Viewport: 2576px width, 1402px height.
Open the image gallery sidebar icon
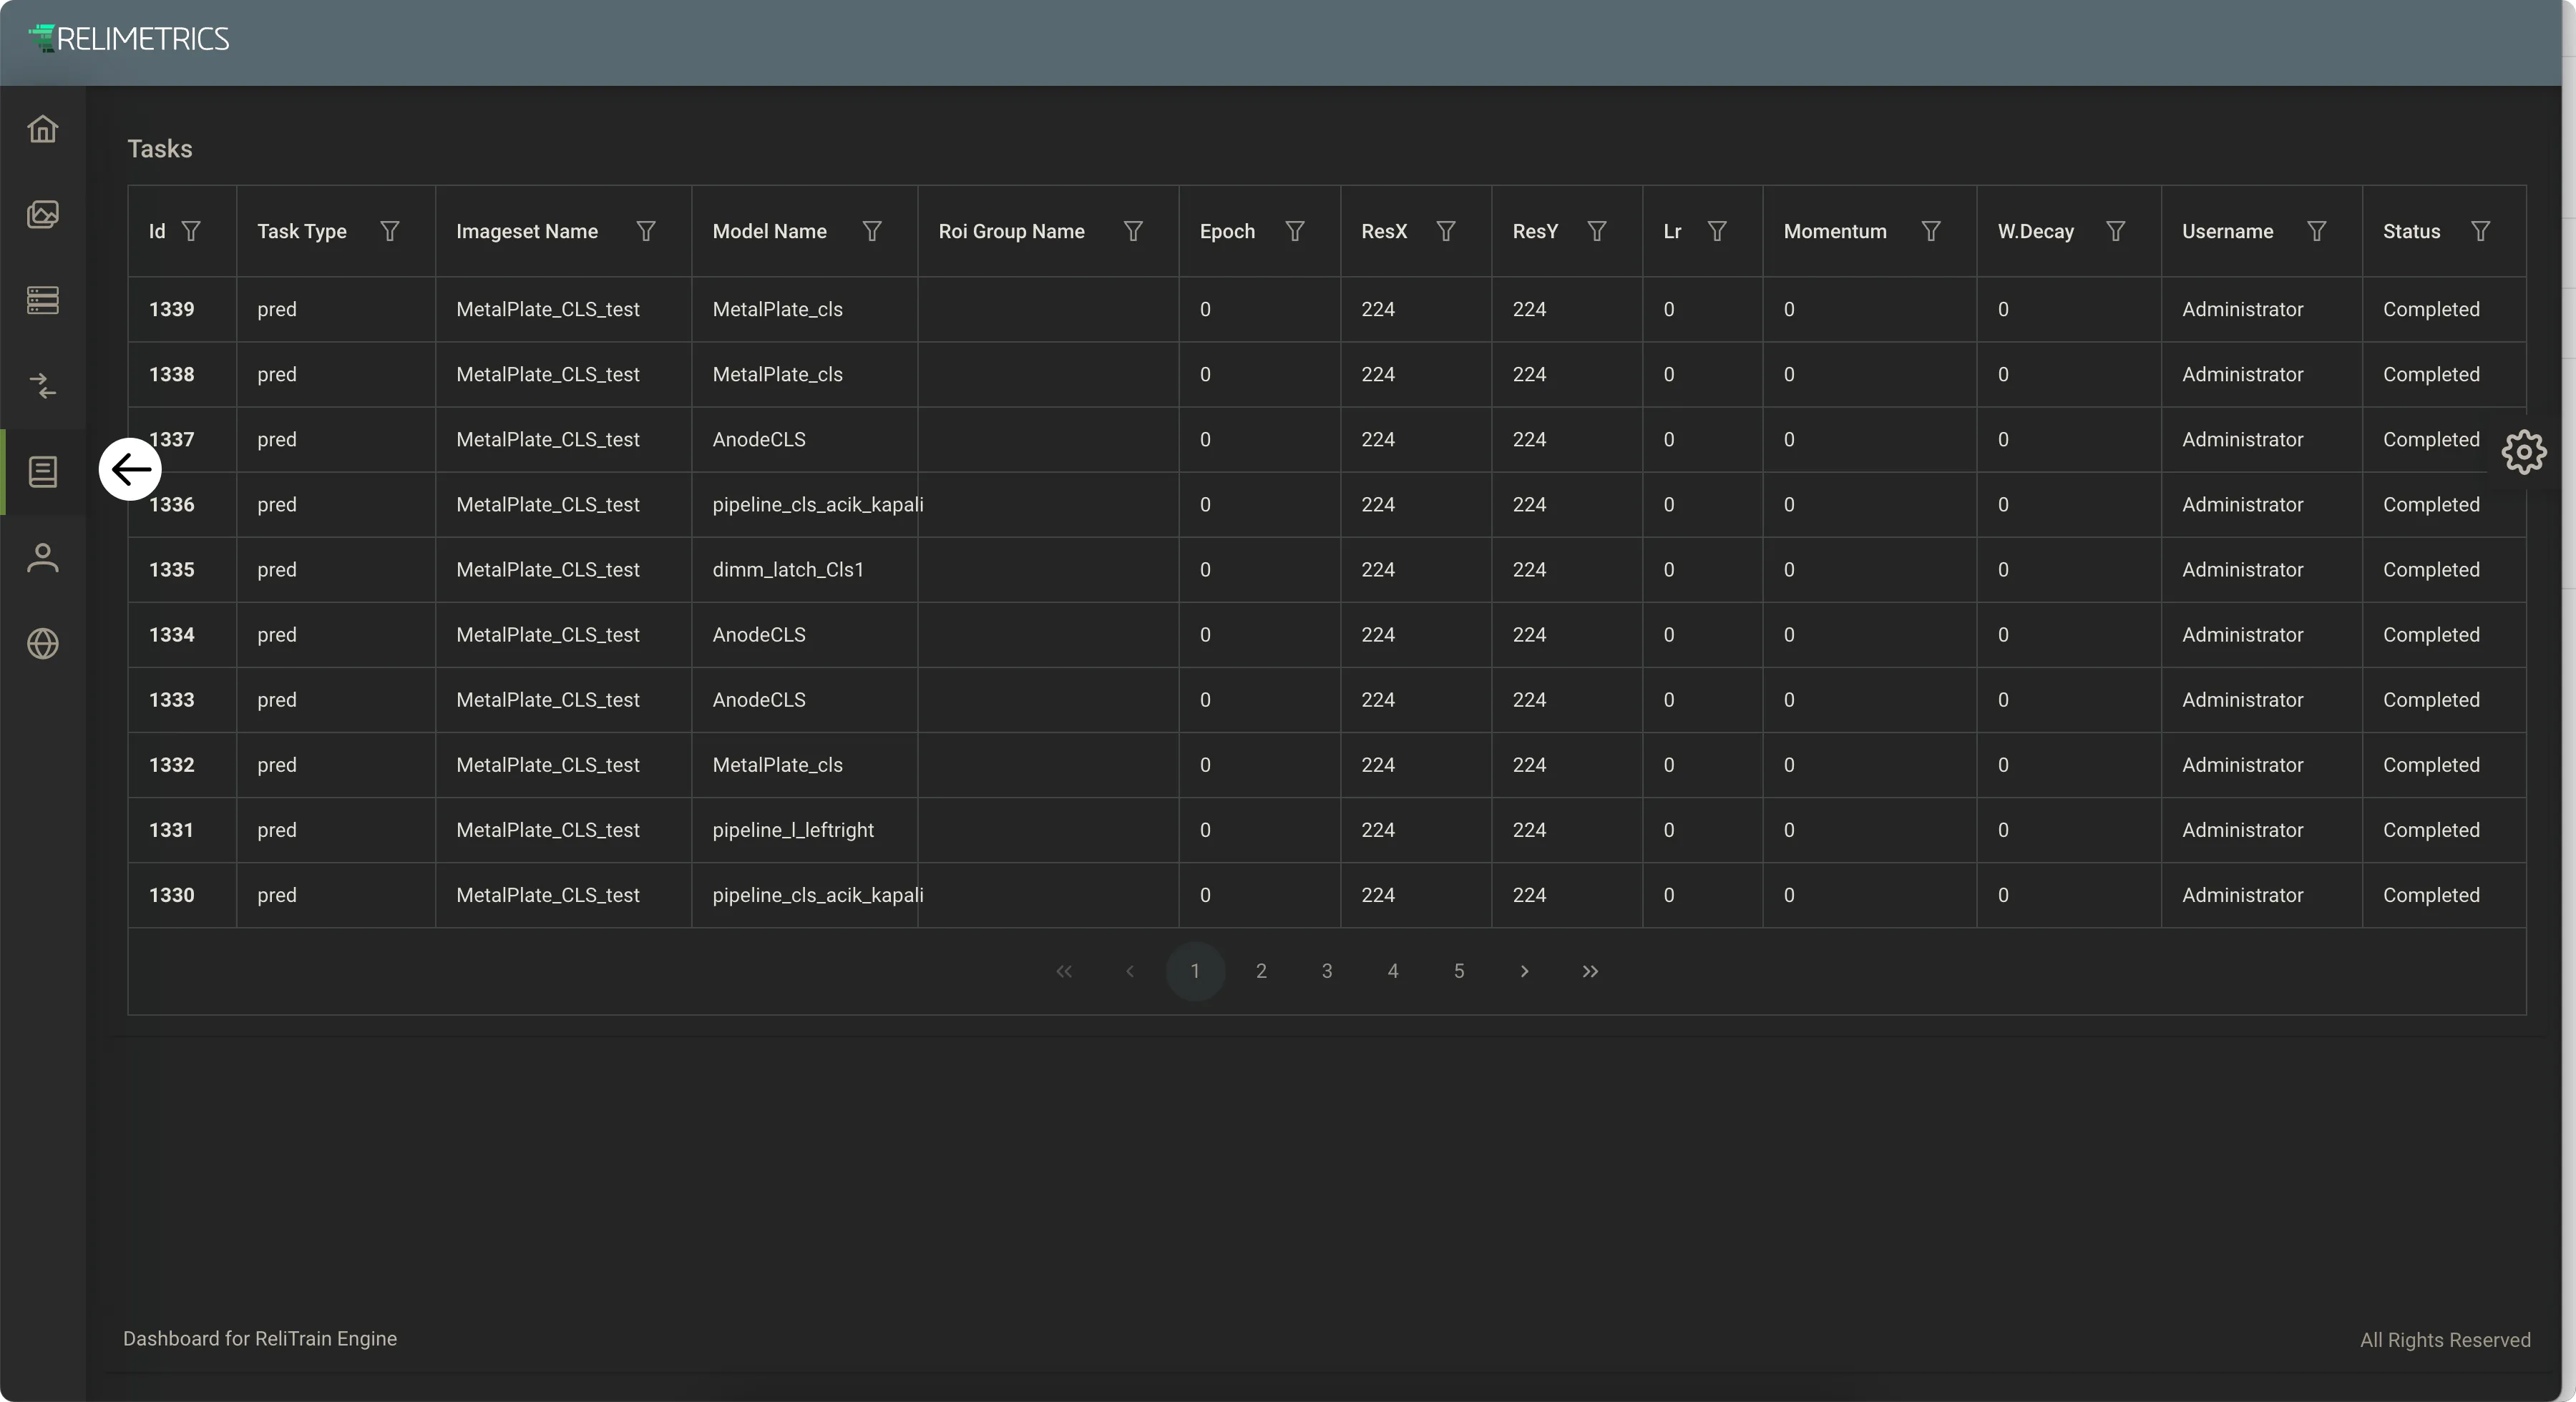(x=43, y=214)
